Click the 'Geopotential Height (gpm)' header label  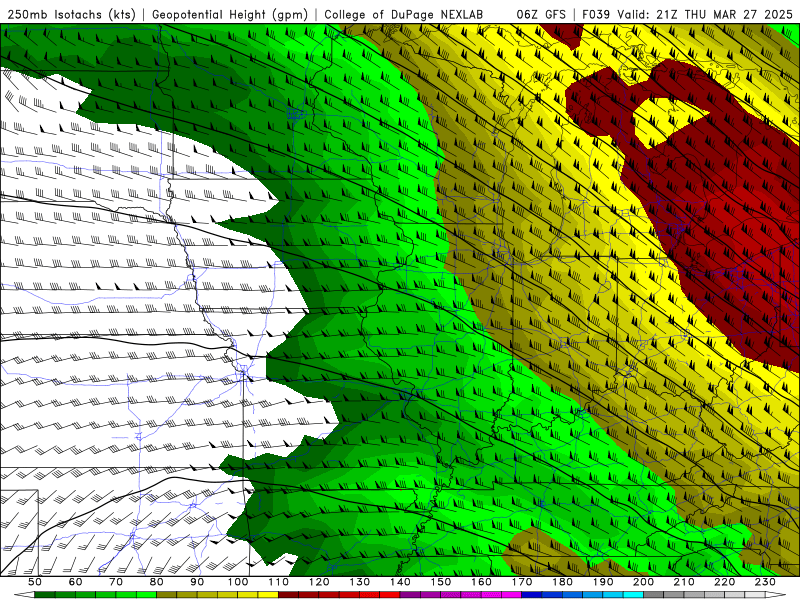click(230, 14)
